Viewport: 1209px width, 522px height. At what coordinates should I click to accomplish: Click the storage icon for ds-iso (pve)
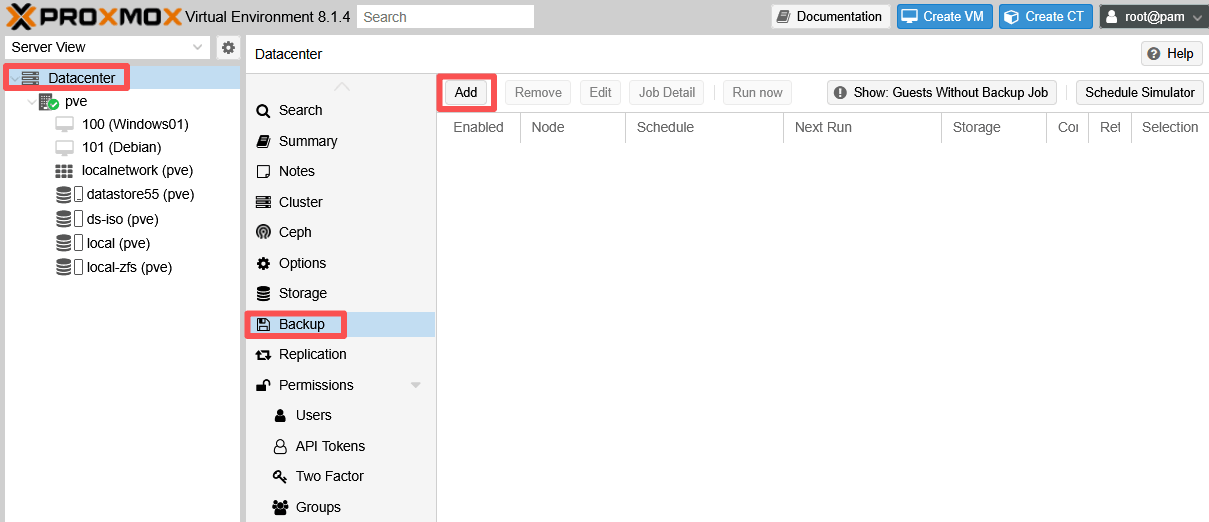69,219
